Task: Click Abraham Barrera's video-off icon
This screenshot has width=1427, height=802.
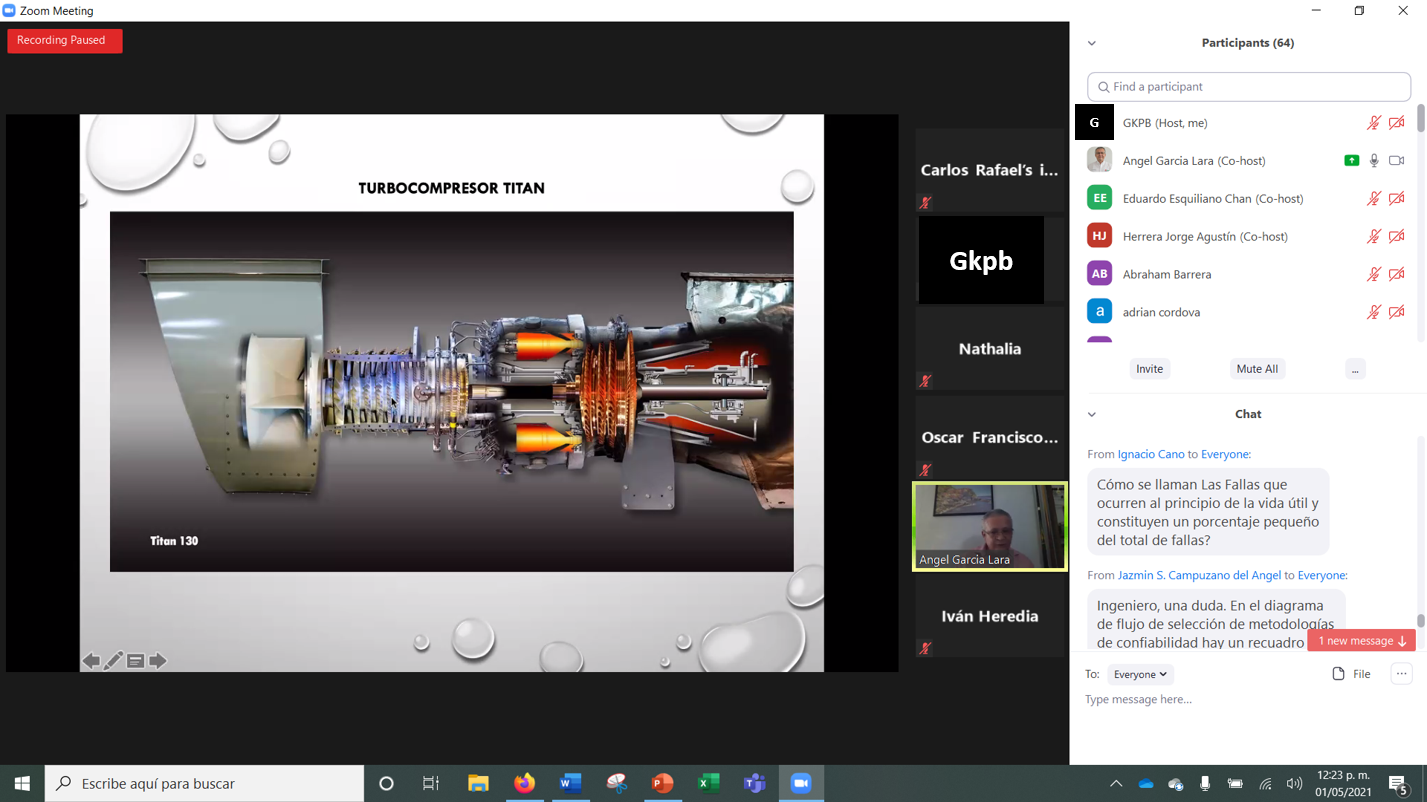Action: [1397, 275]
